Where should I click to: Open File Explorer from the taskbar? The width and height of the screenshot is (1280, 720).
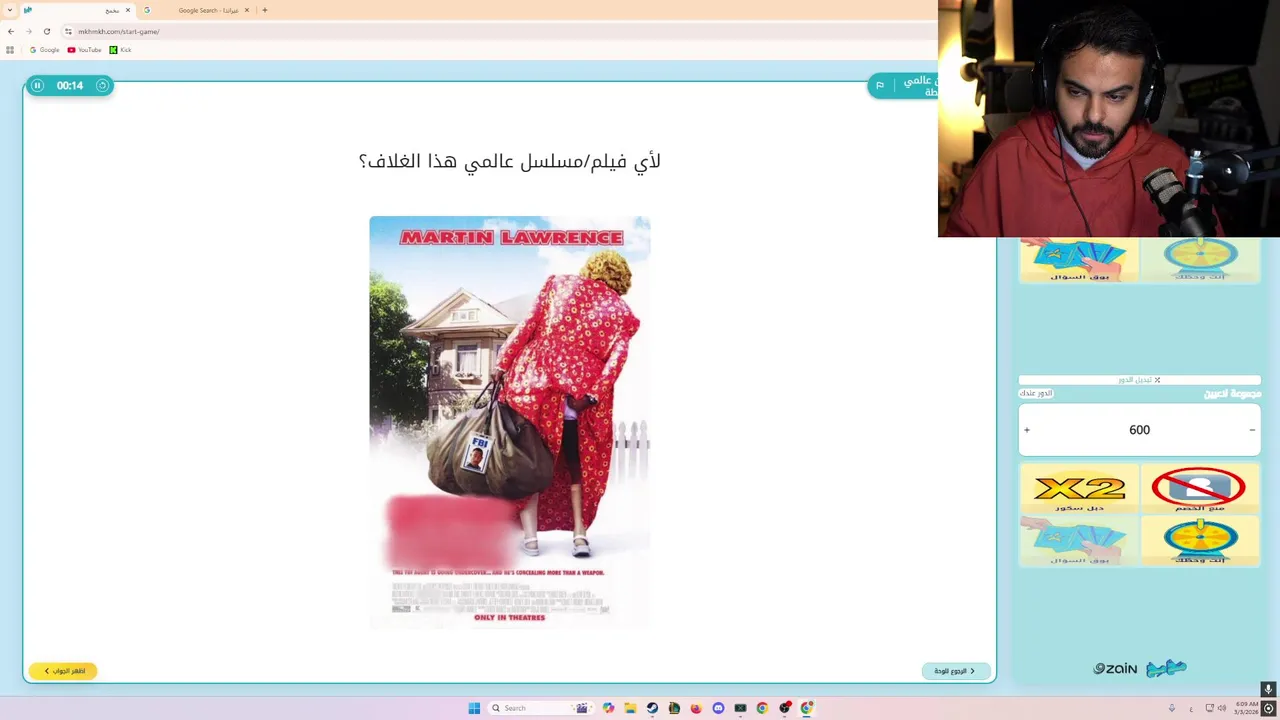[x=630, y=708]
